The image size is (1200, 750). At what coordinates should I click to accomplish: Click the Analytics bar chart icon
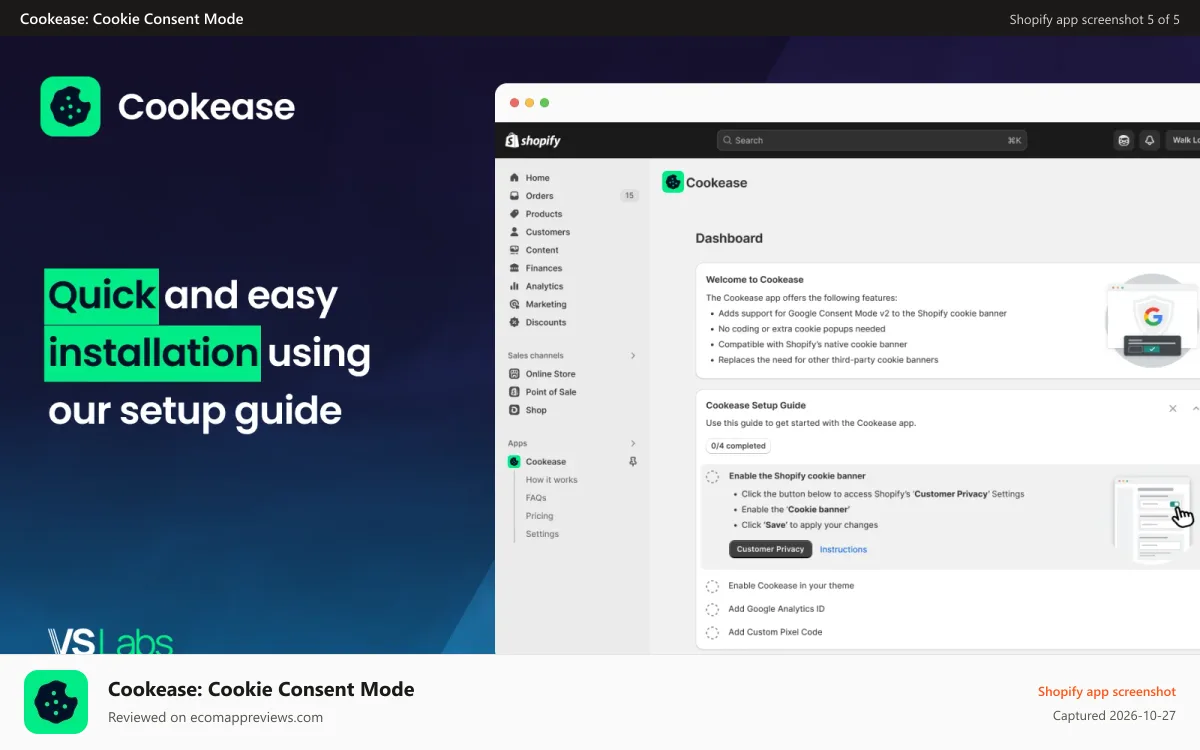514,286
